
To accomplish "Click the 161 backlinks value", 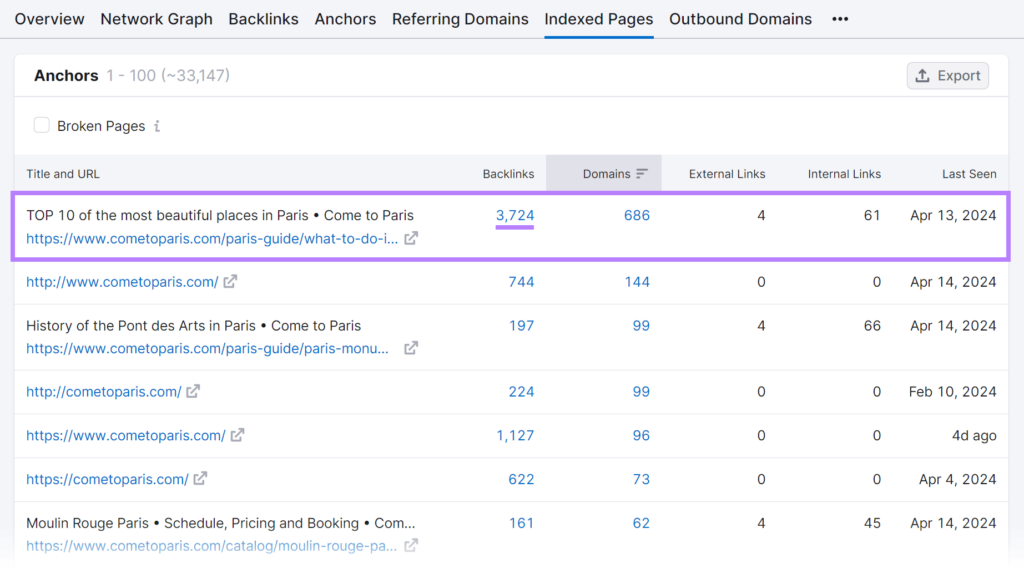I will (x=521, y=523).
